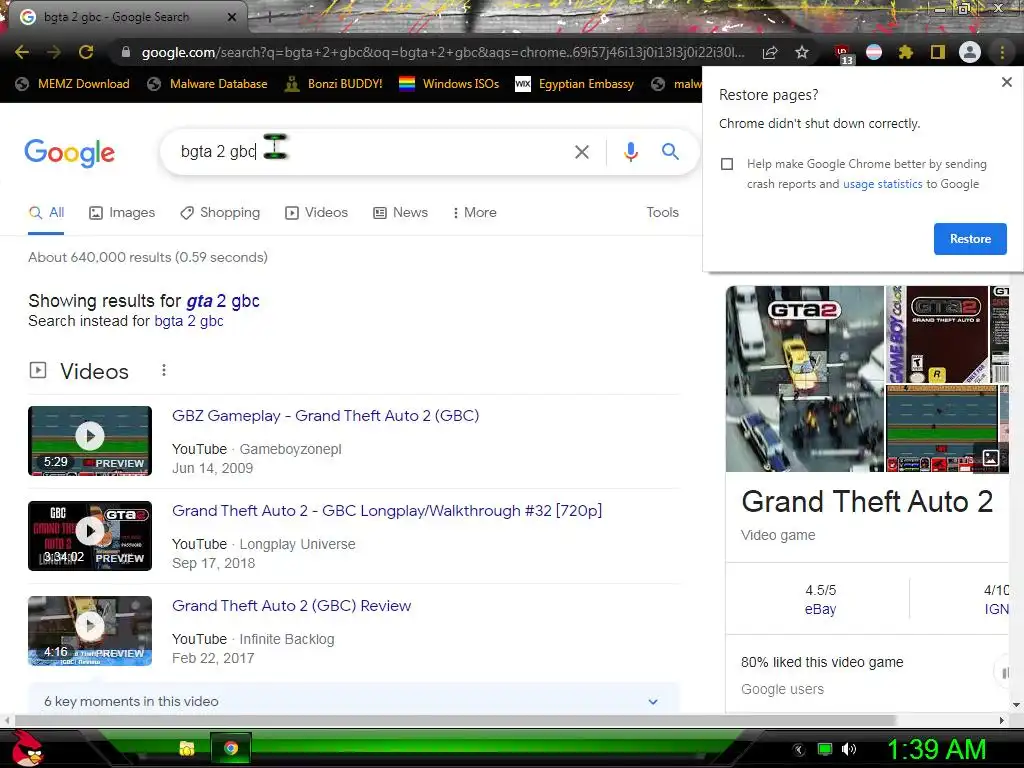Click the taskbar clock 1:39 AM

click(x=936, y=750)
